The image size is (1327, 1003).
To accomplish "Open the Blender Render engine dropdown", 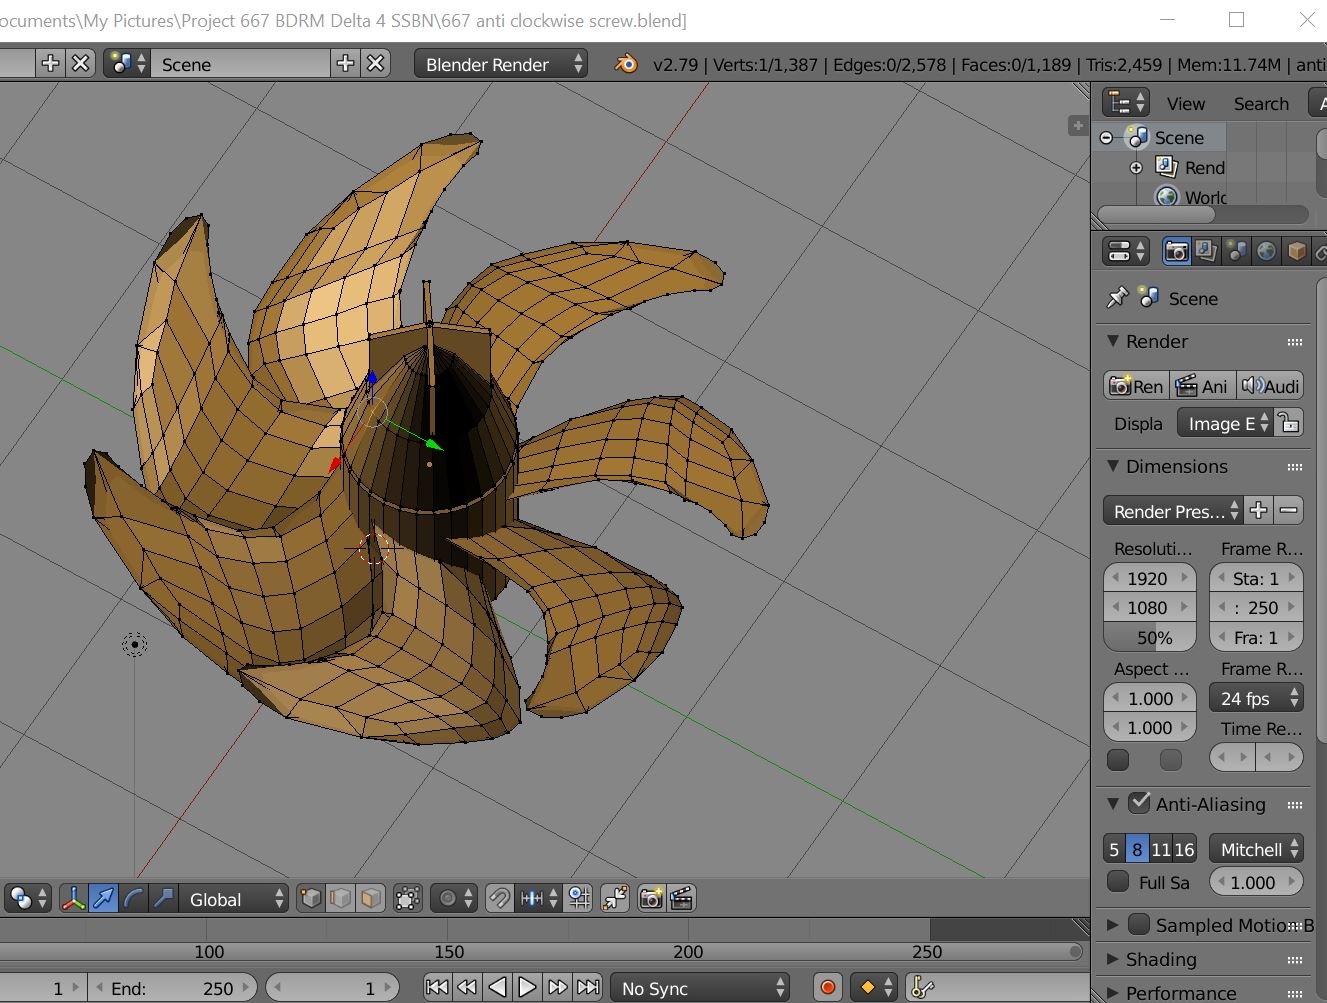I will 501,64.
